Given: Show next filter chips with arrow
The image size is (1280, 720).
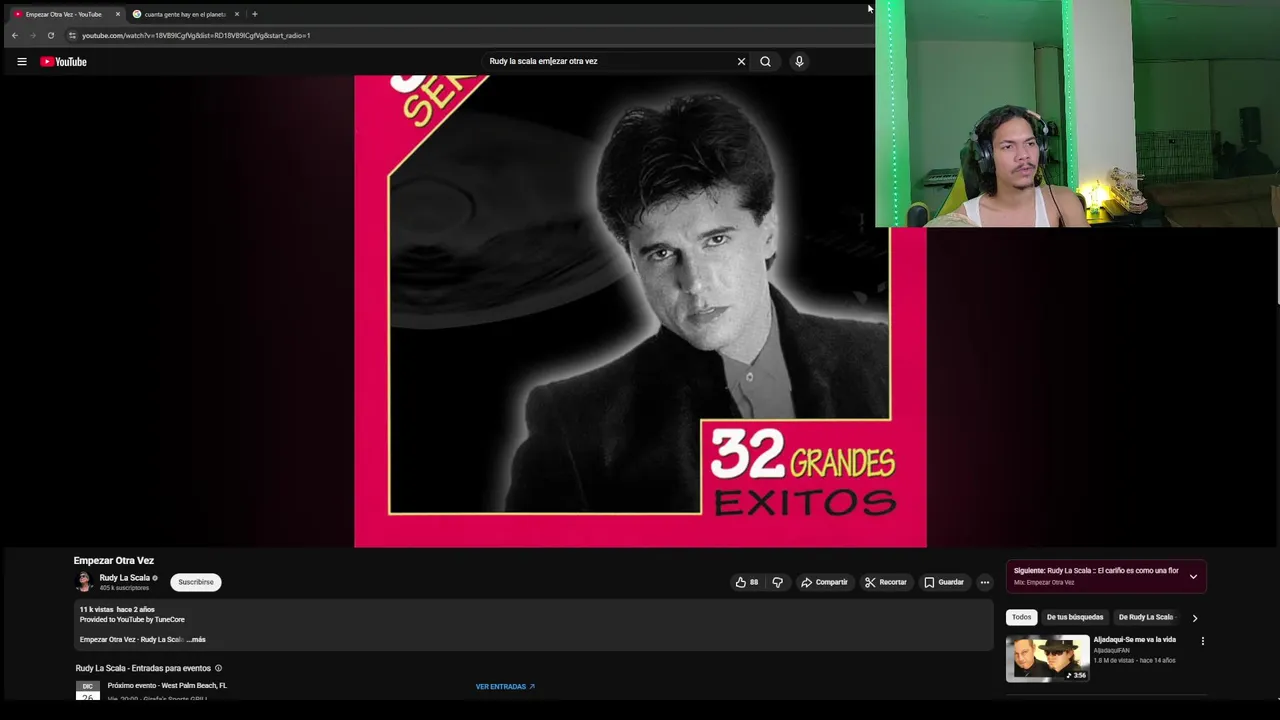Looking at the screenshot, I should tap(1194, 618).
